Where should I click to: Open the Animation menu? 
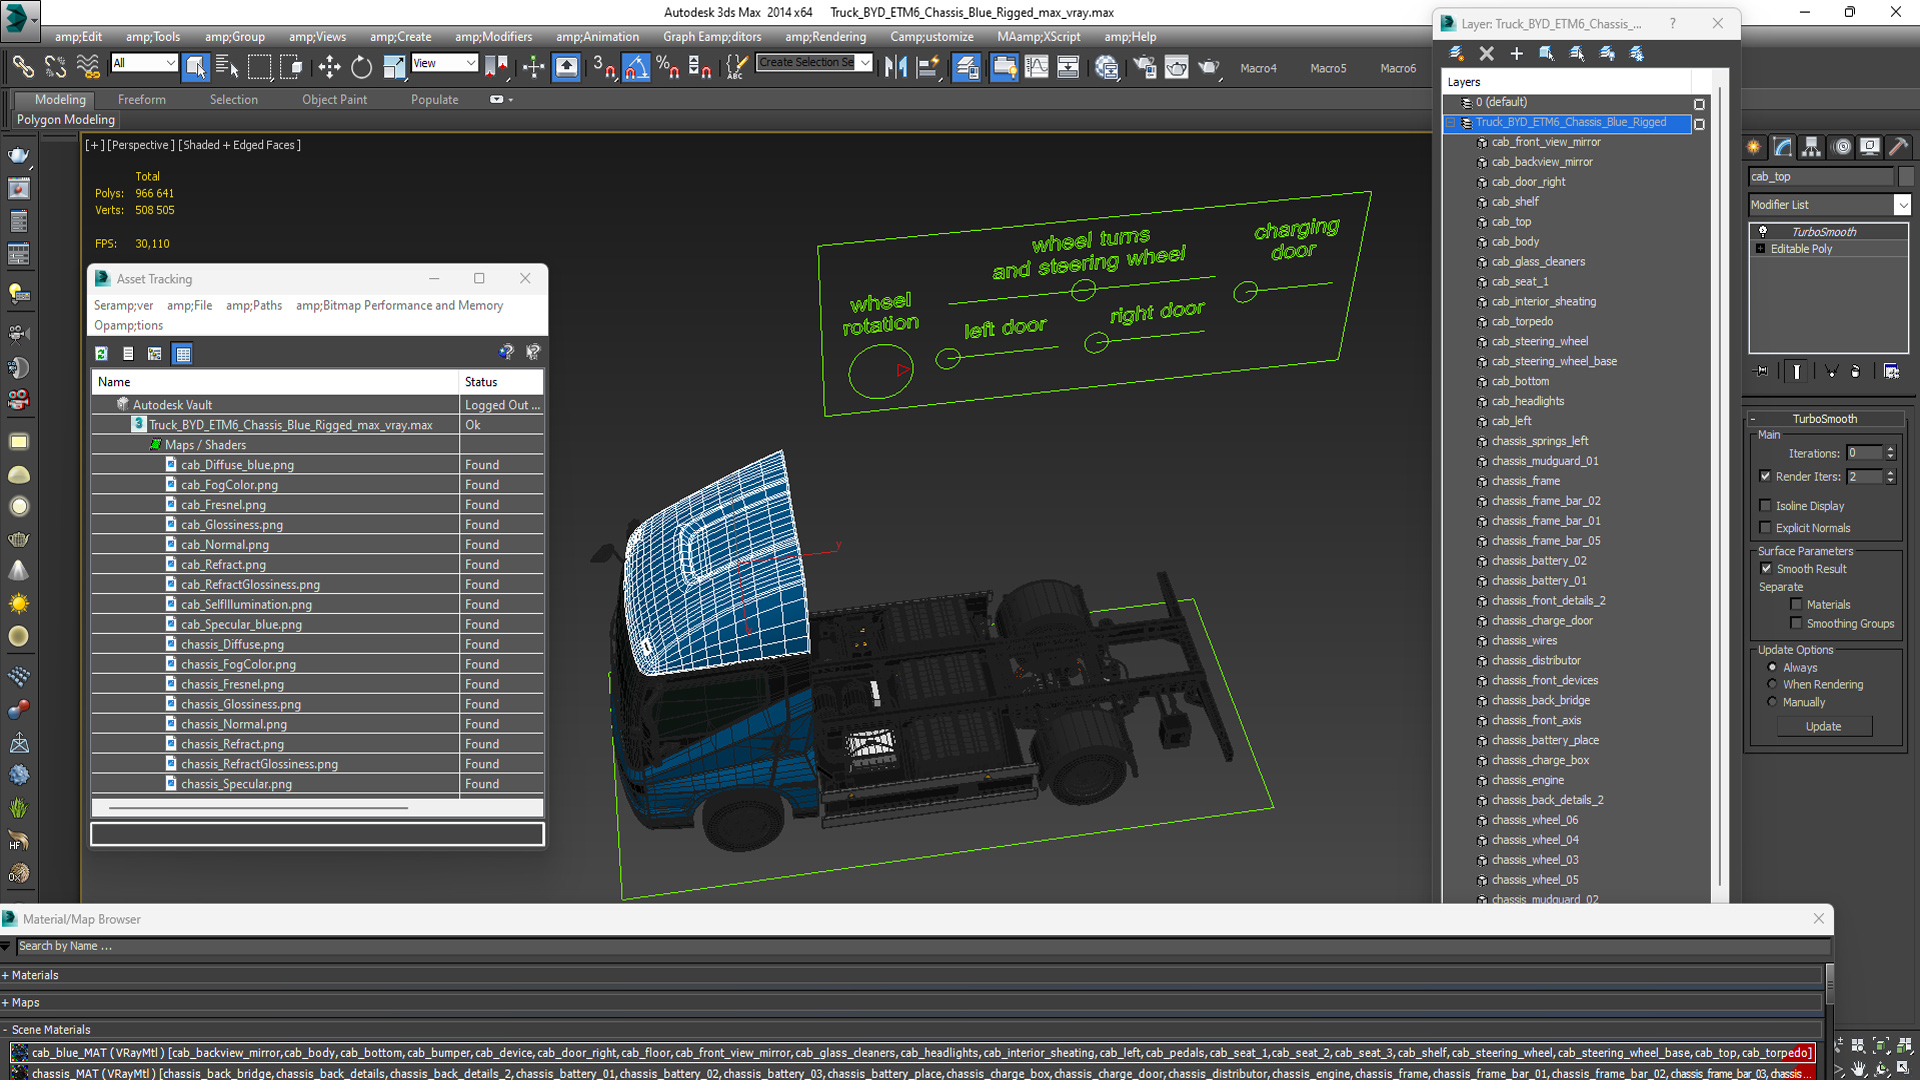point(597,37)
